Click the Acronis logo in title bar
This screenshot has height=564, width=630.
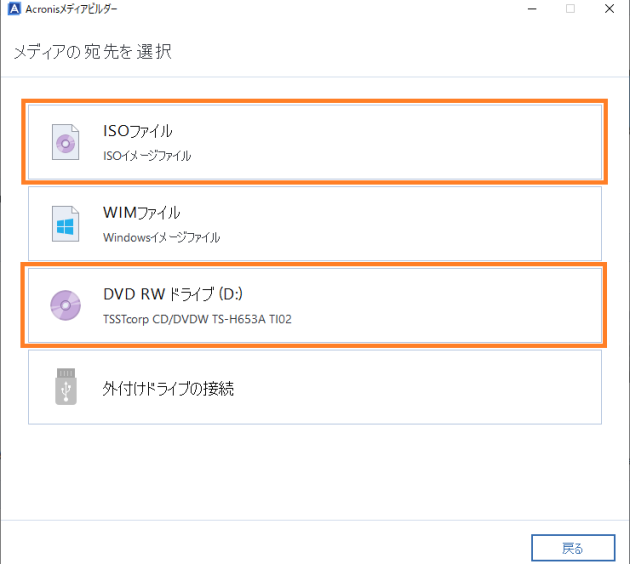click(x=13, y=9)
